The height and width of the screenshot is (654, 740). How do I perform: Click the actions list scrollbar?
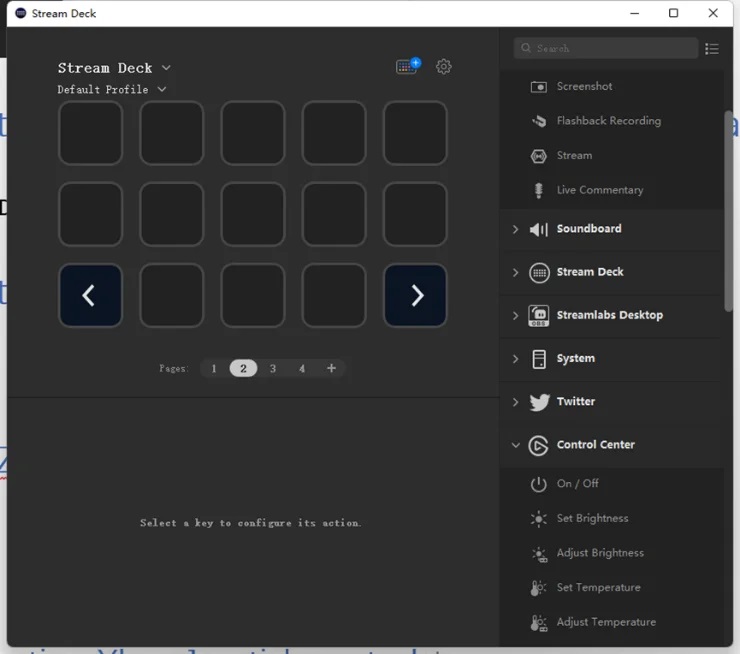coord(729,210)
